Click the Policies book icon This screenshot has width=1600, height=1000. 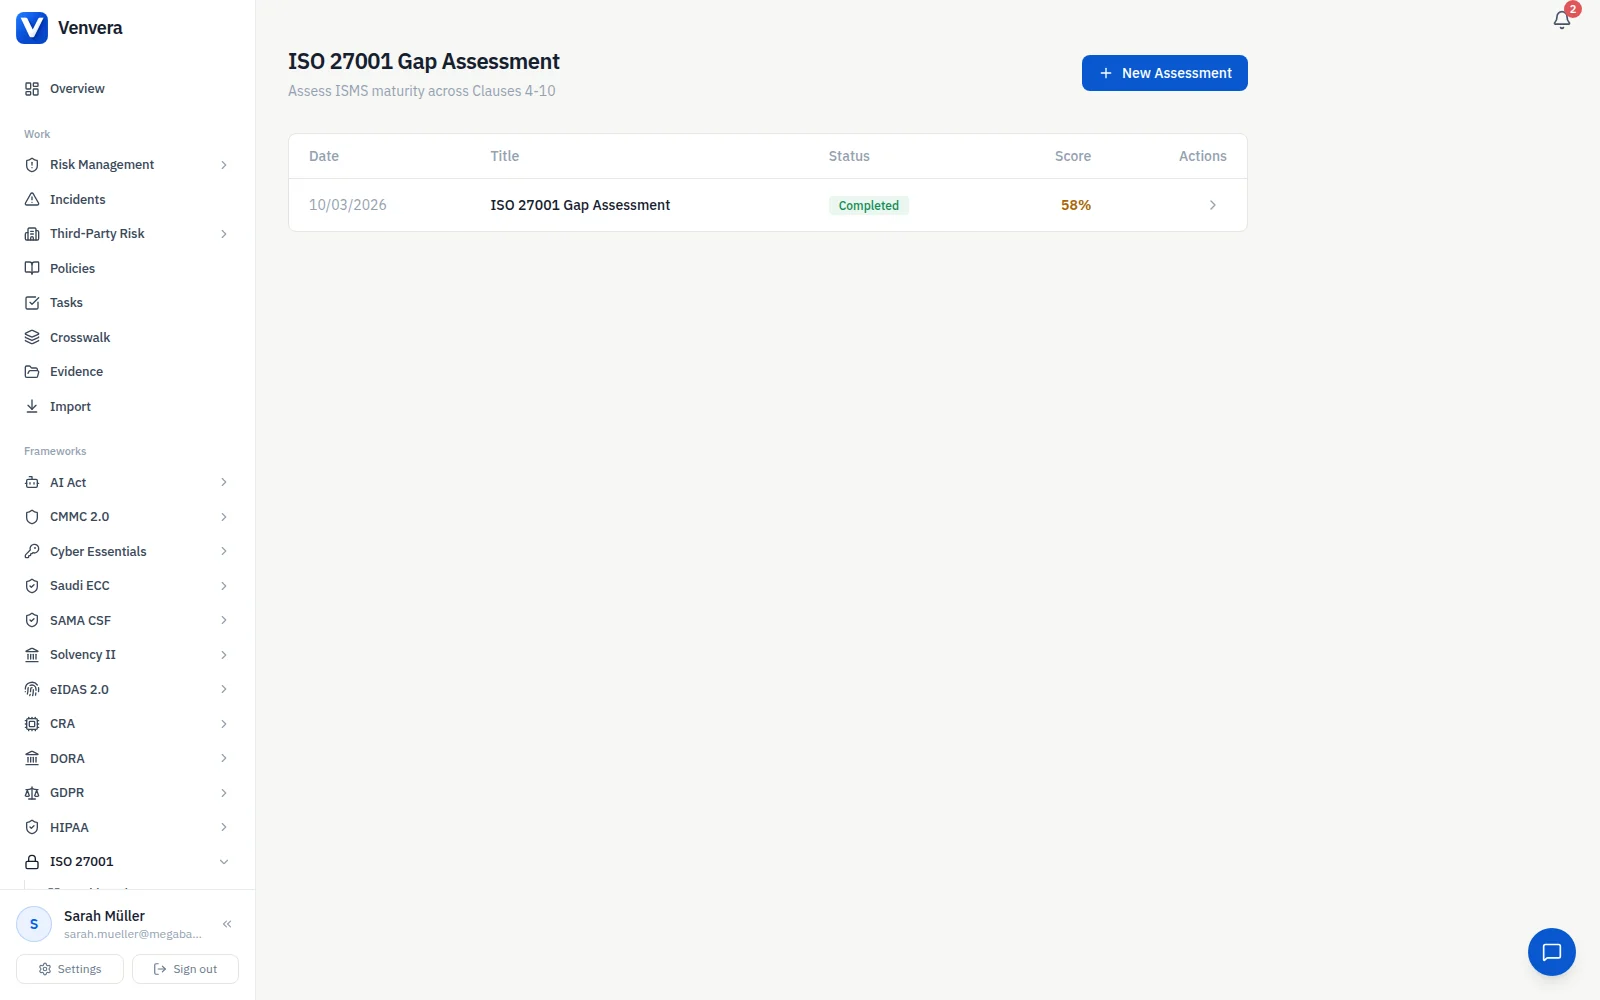pos(32,268)
